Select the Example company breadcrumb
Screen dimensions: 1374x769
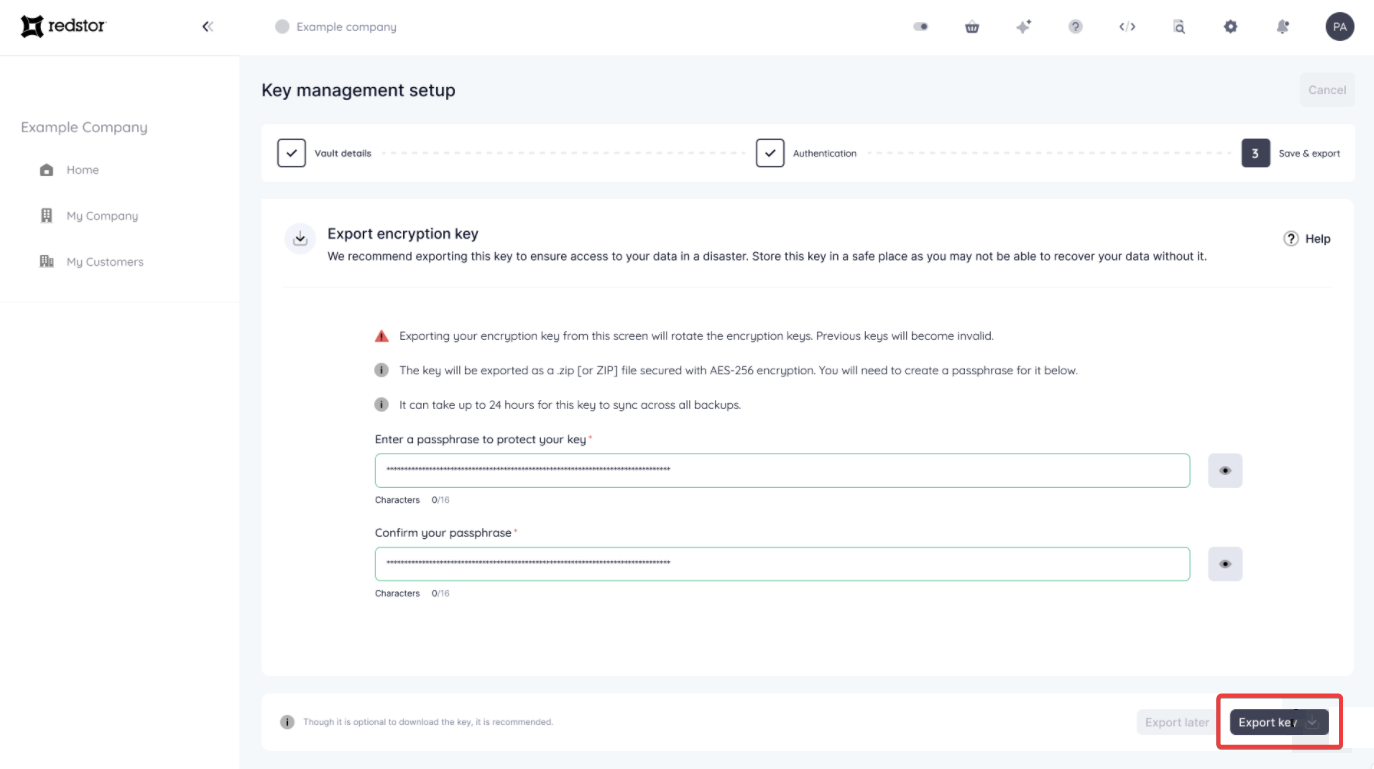336,27
